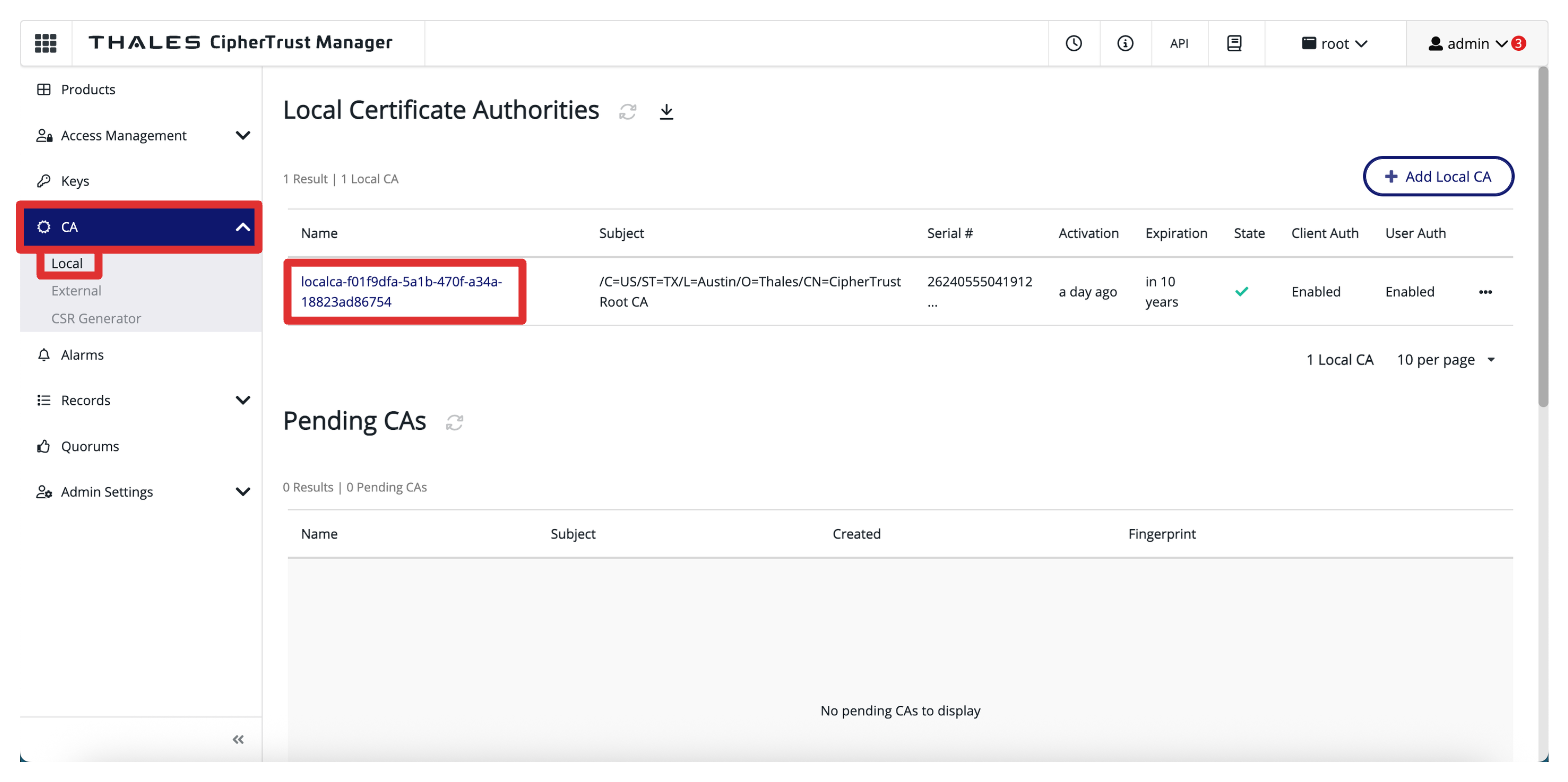Collapse the sidebar with double chevron
Image resolution: width=1568 pixels, height=782 pixels.
(238, 740)
